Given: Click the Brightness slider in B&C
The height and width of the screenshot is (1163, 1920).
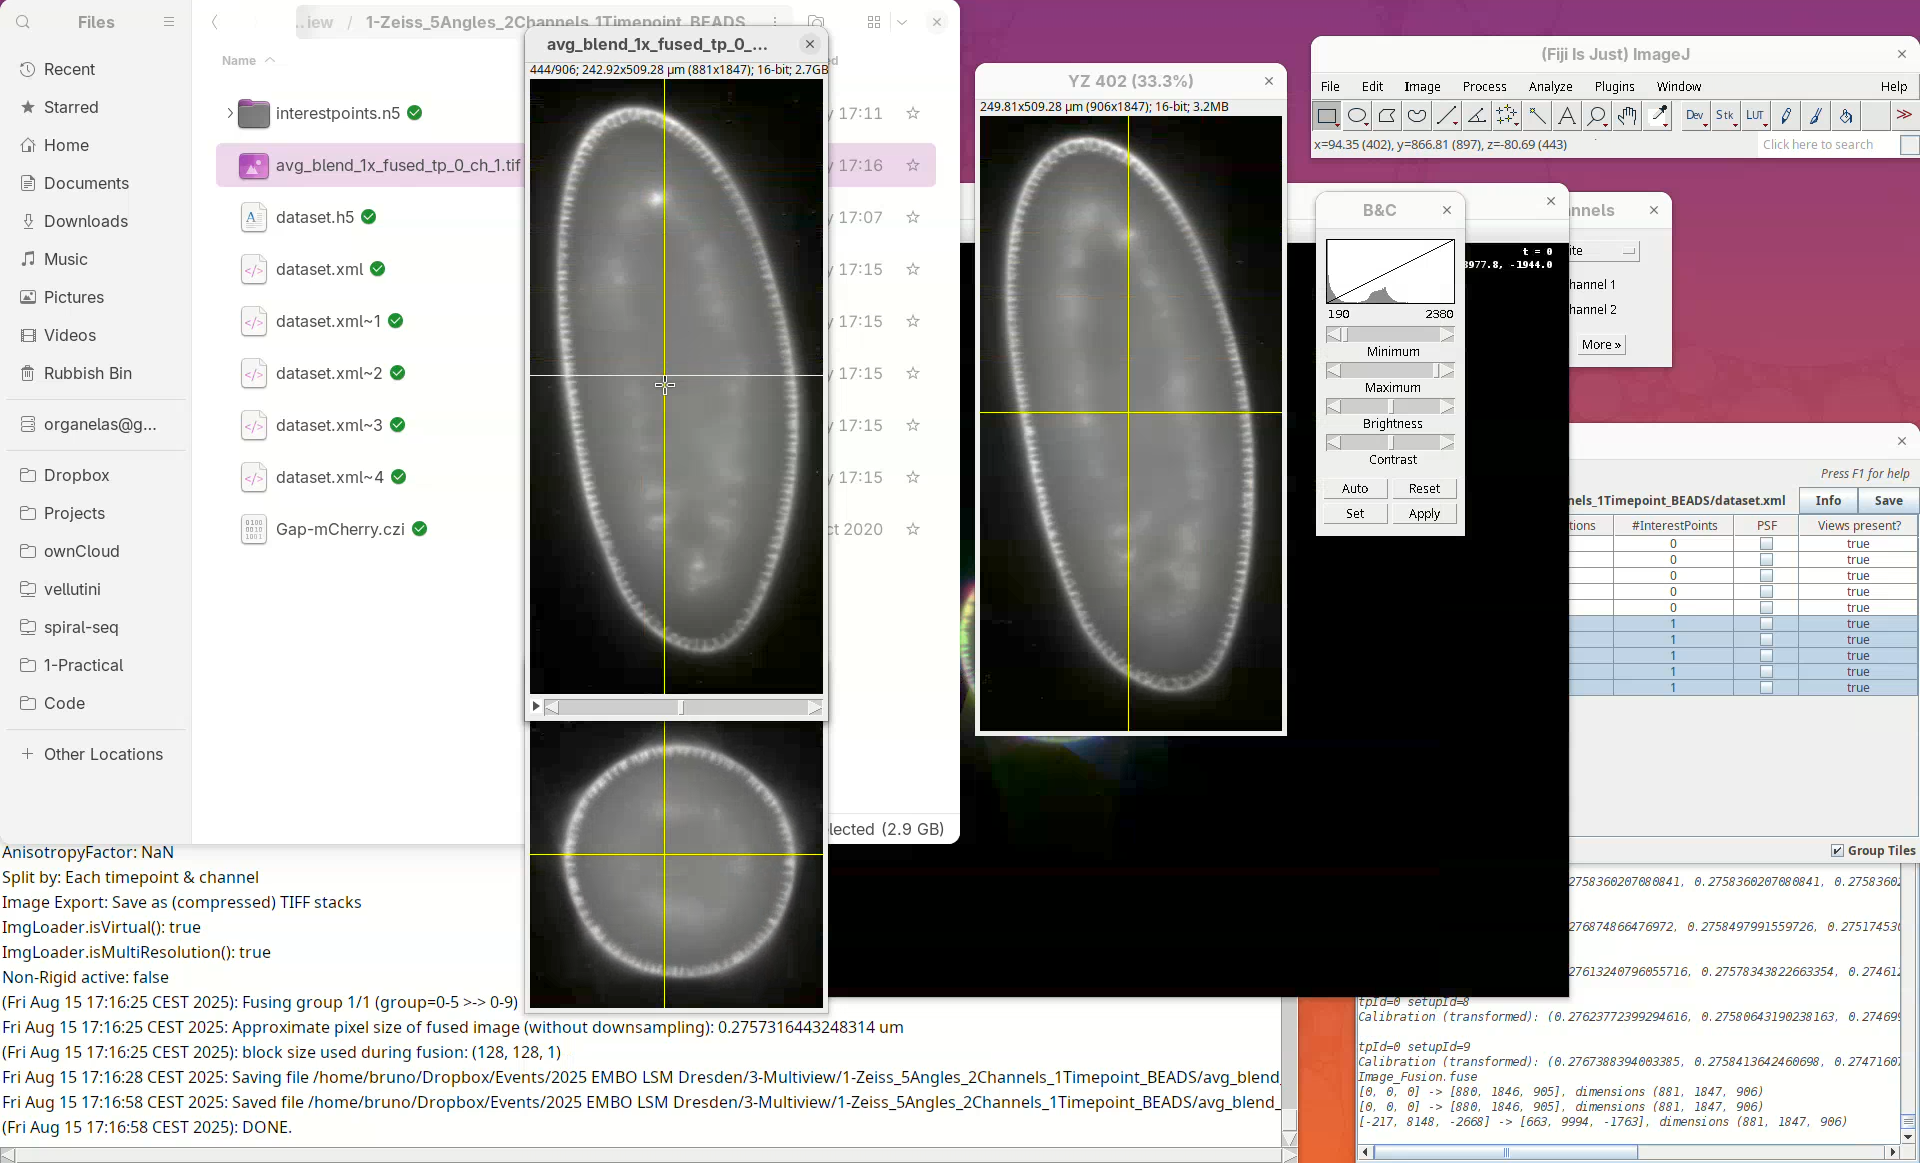Looking at the screenshot, I should tap(1390, 407).
